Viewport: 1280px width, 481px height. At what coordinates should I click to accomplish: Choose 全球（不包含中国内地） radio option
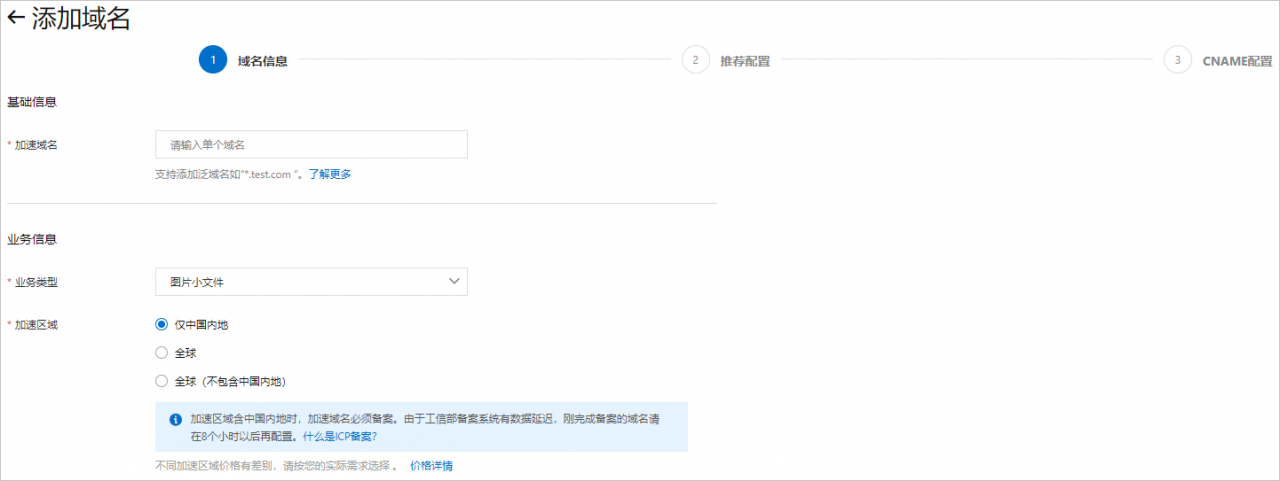coord(162,381)
